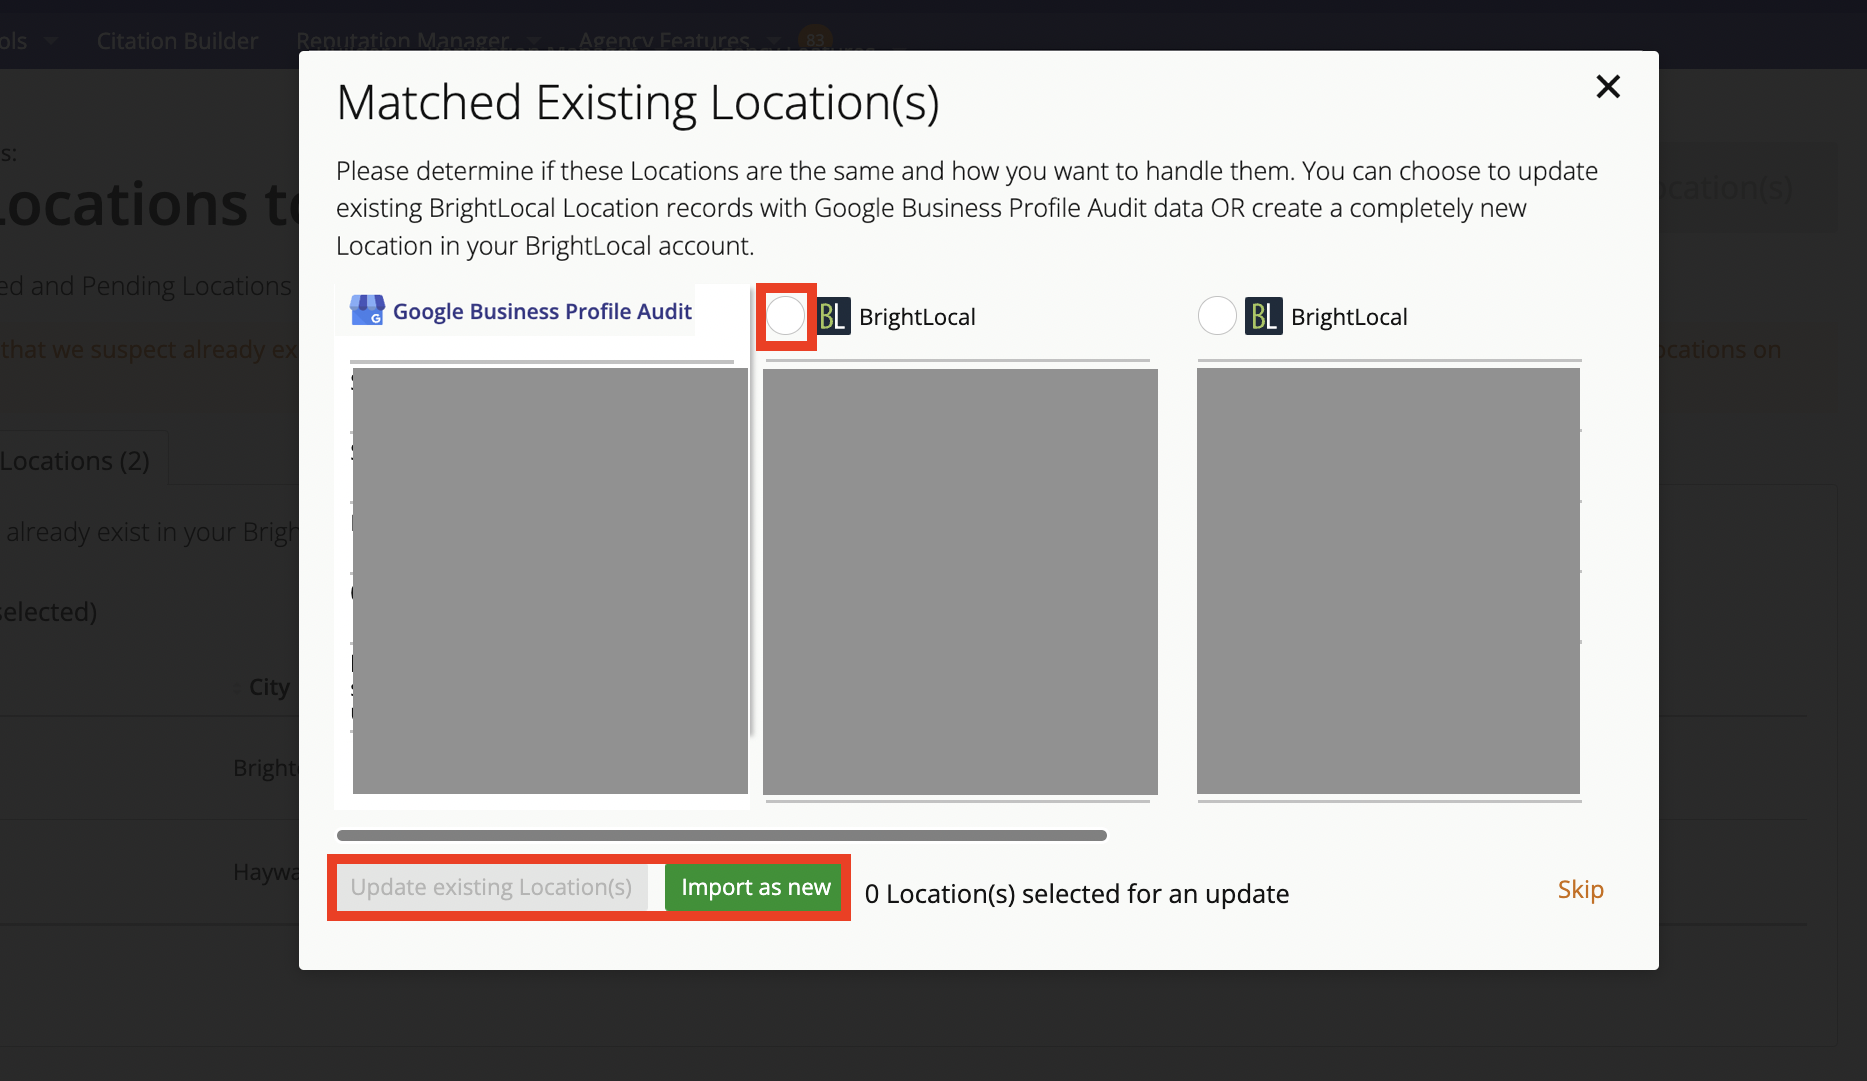The height and width of the screenshot is (1081, 1867).
Task: Click the second column's BrightLocal label
Action: coord(1349,317)
